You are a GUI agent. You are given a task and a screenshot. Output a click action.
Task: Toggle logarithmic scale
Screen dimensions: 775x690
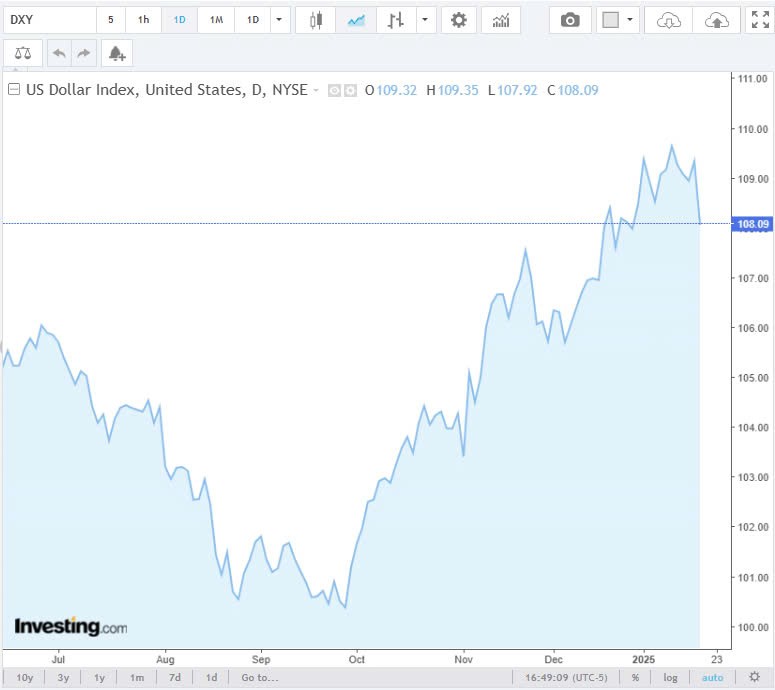(670, 677)
